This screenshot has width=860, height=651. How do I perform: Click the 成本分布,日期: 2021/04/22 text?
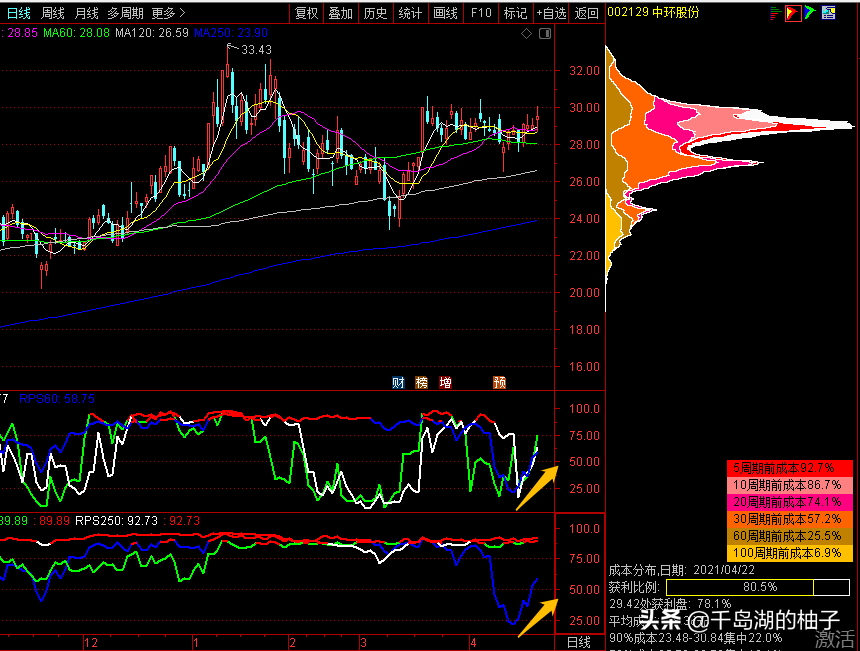pos(681,570)
